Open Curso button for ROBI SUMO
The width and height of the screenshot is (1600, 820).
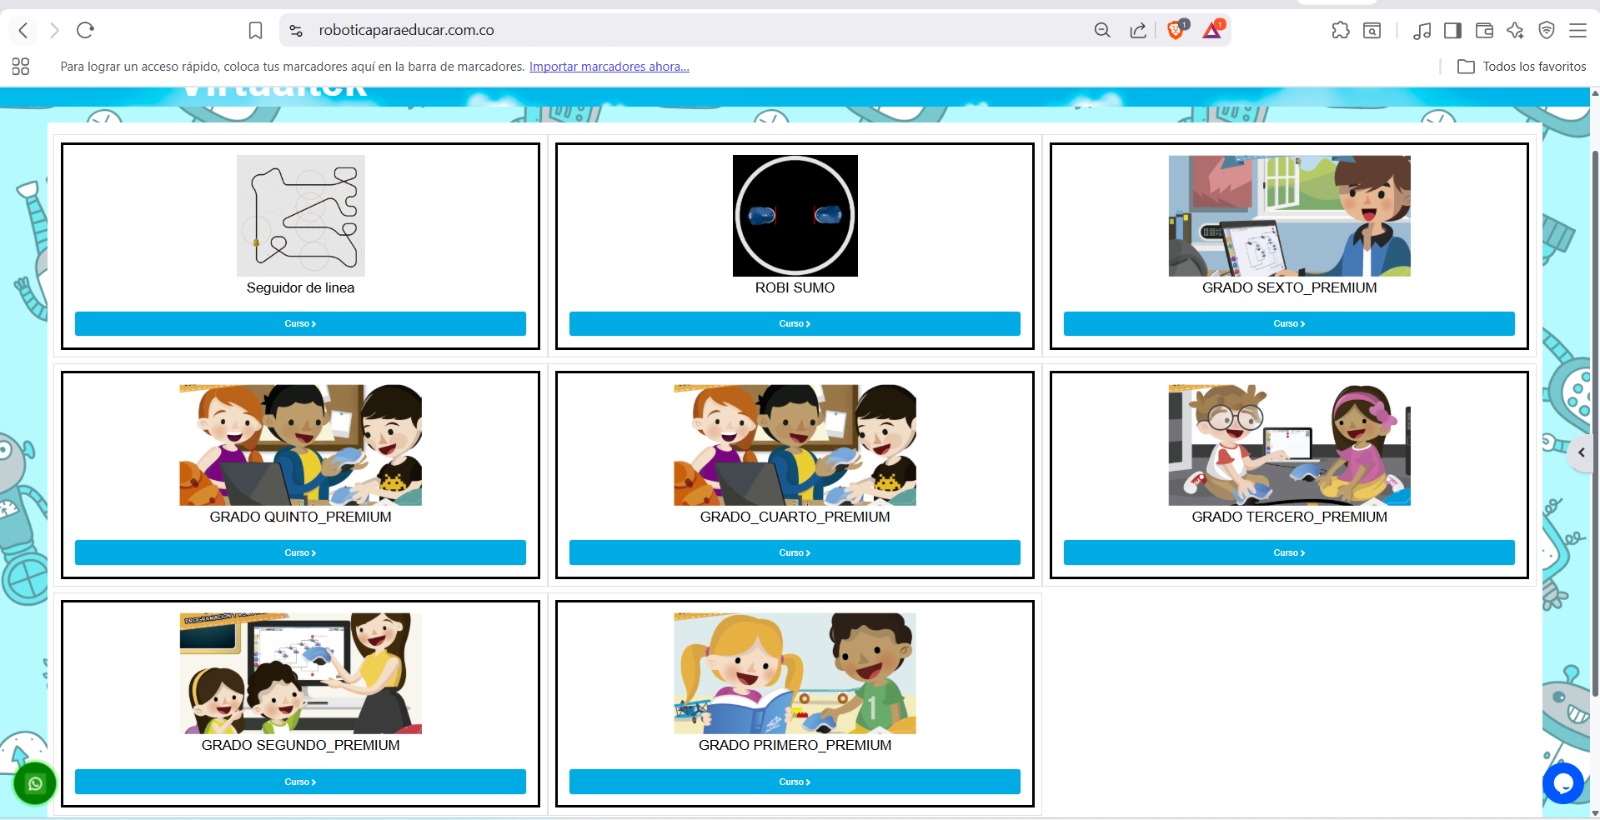coord(795,324)
